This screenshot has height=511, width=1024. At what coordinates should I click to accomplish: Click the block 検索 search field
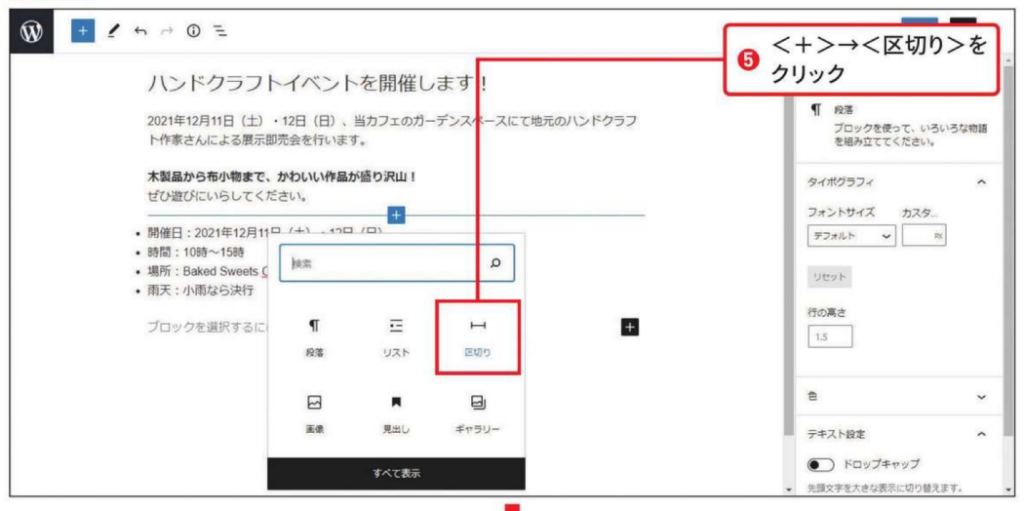coord(385,264)
